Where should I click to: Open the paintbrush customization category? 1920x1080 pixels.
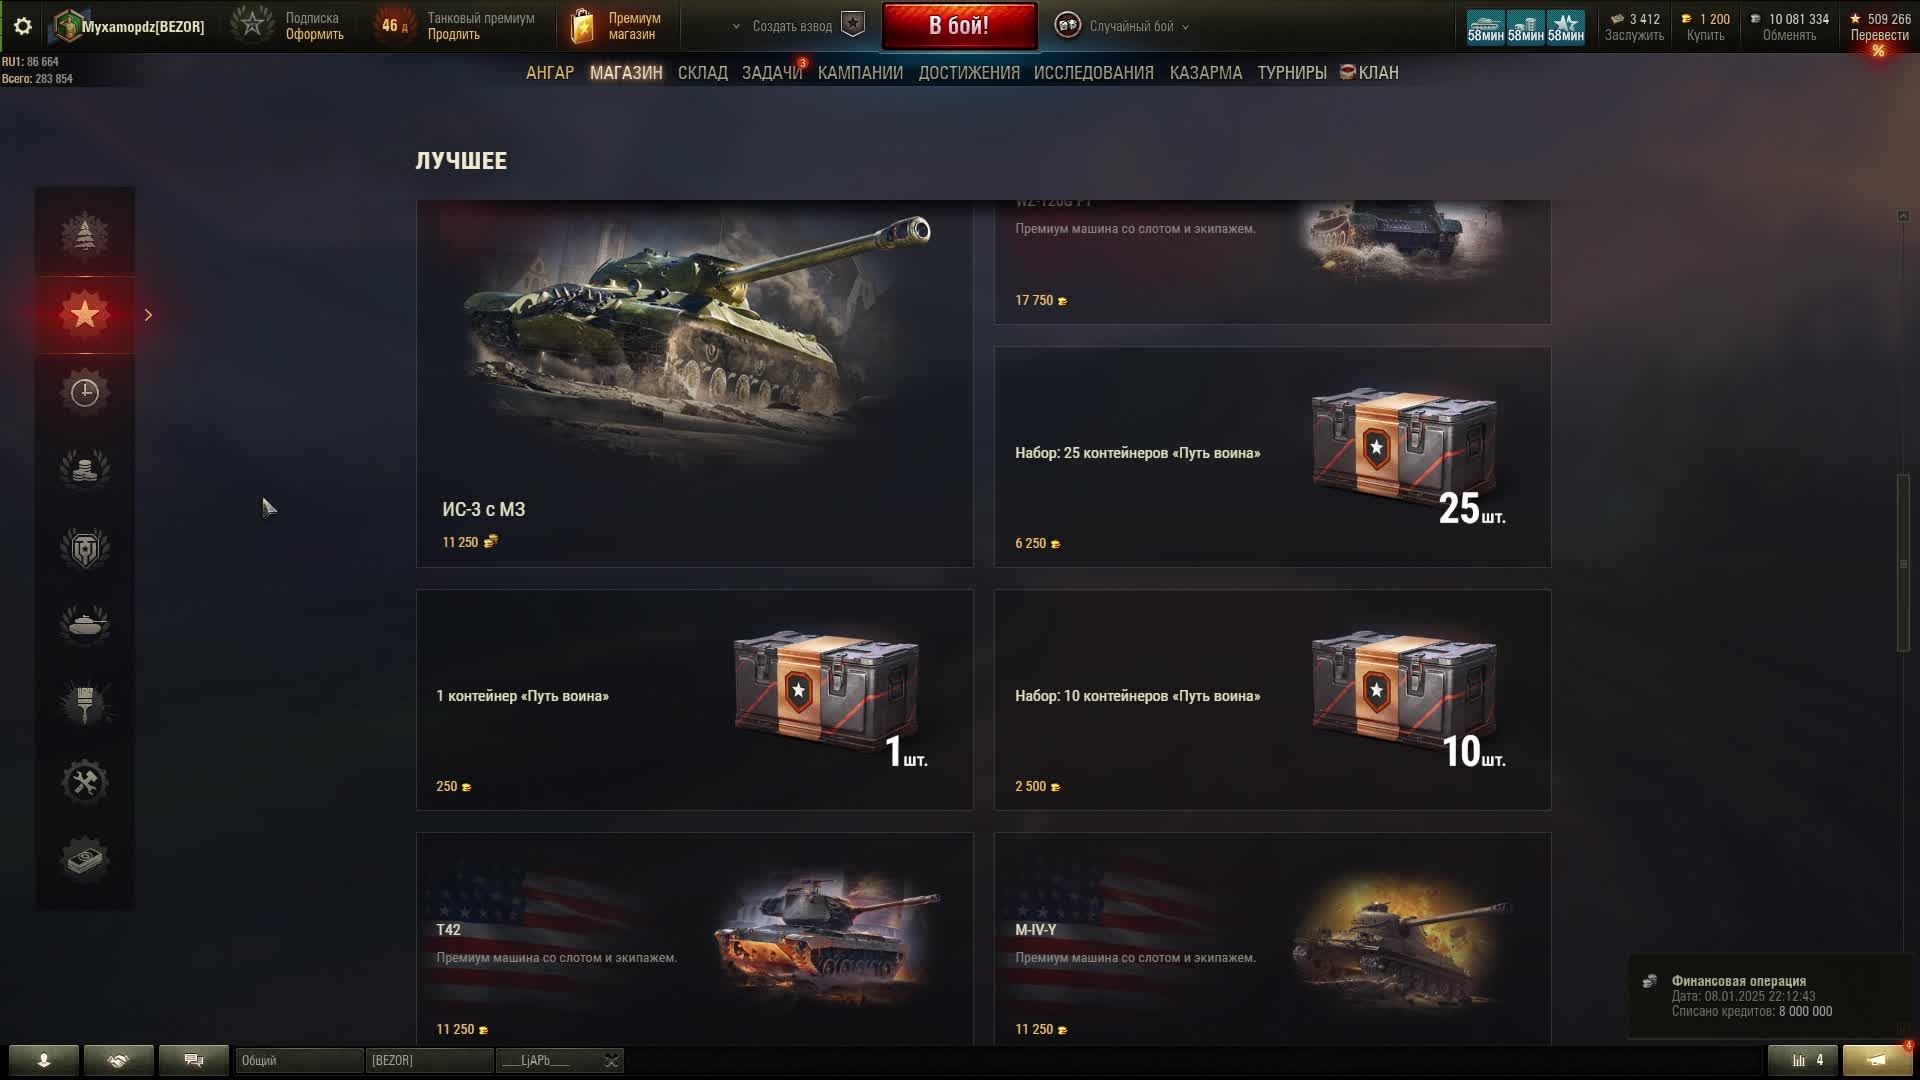85,703
